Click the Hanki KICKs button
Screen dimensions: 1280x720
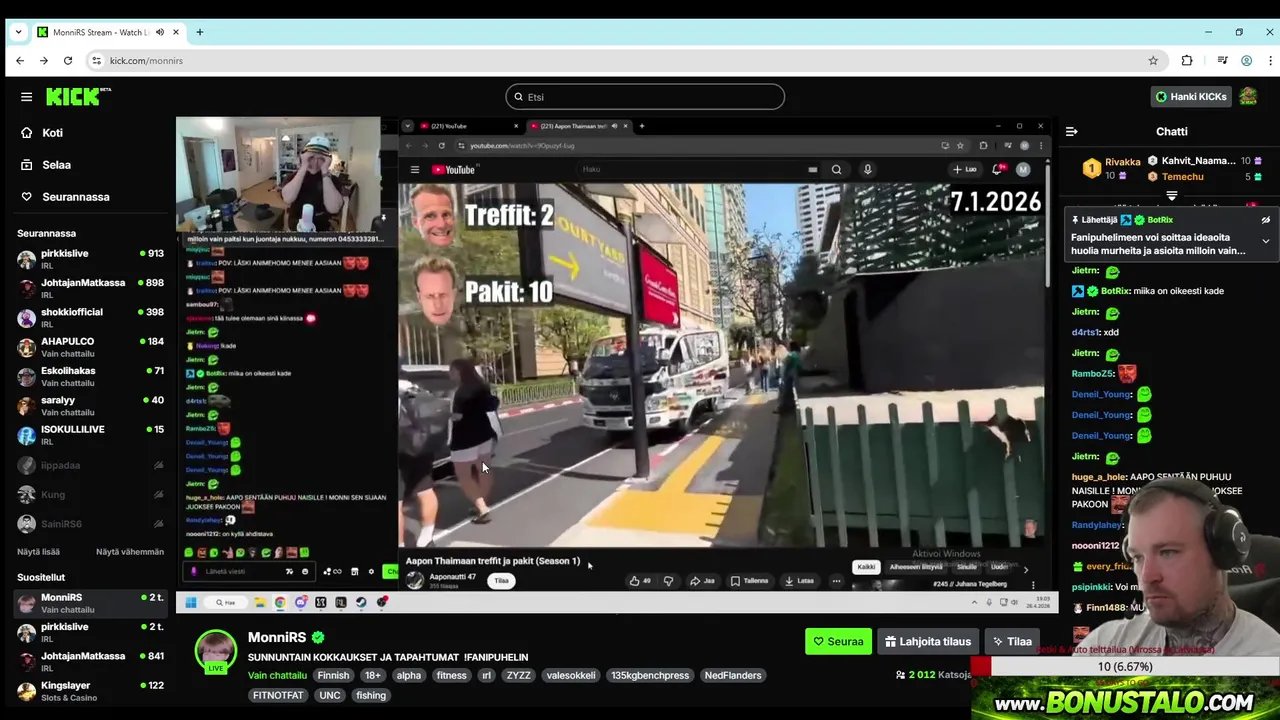click(1191, 97)
